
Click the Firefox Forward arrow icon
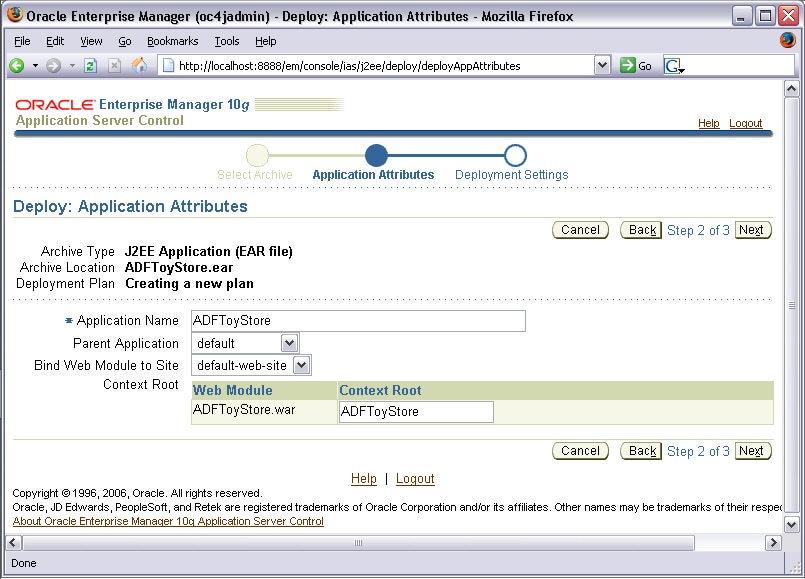[53, 66]
